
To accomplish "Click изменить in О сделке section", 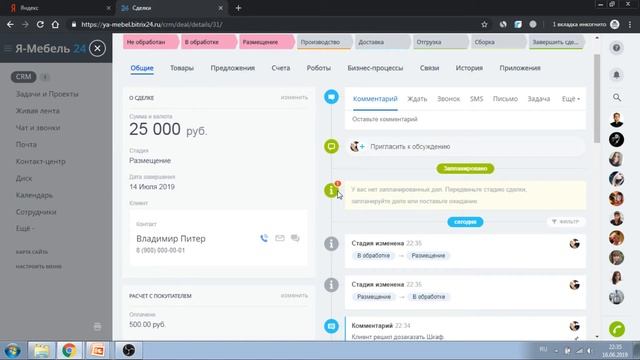I will click(294, 98).
